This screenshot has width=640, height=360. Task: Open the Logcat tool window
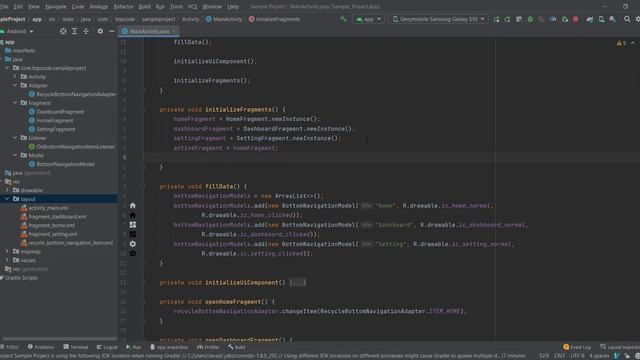coord(107,347)
